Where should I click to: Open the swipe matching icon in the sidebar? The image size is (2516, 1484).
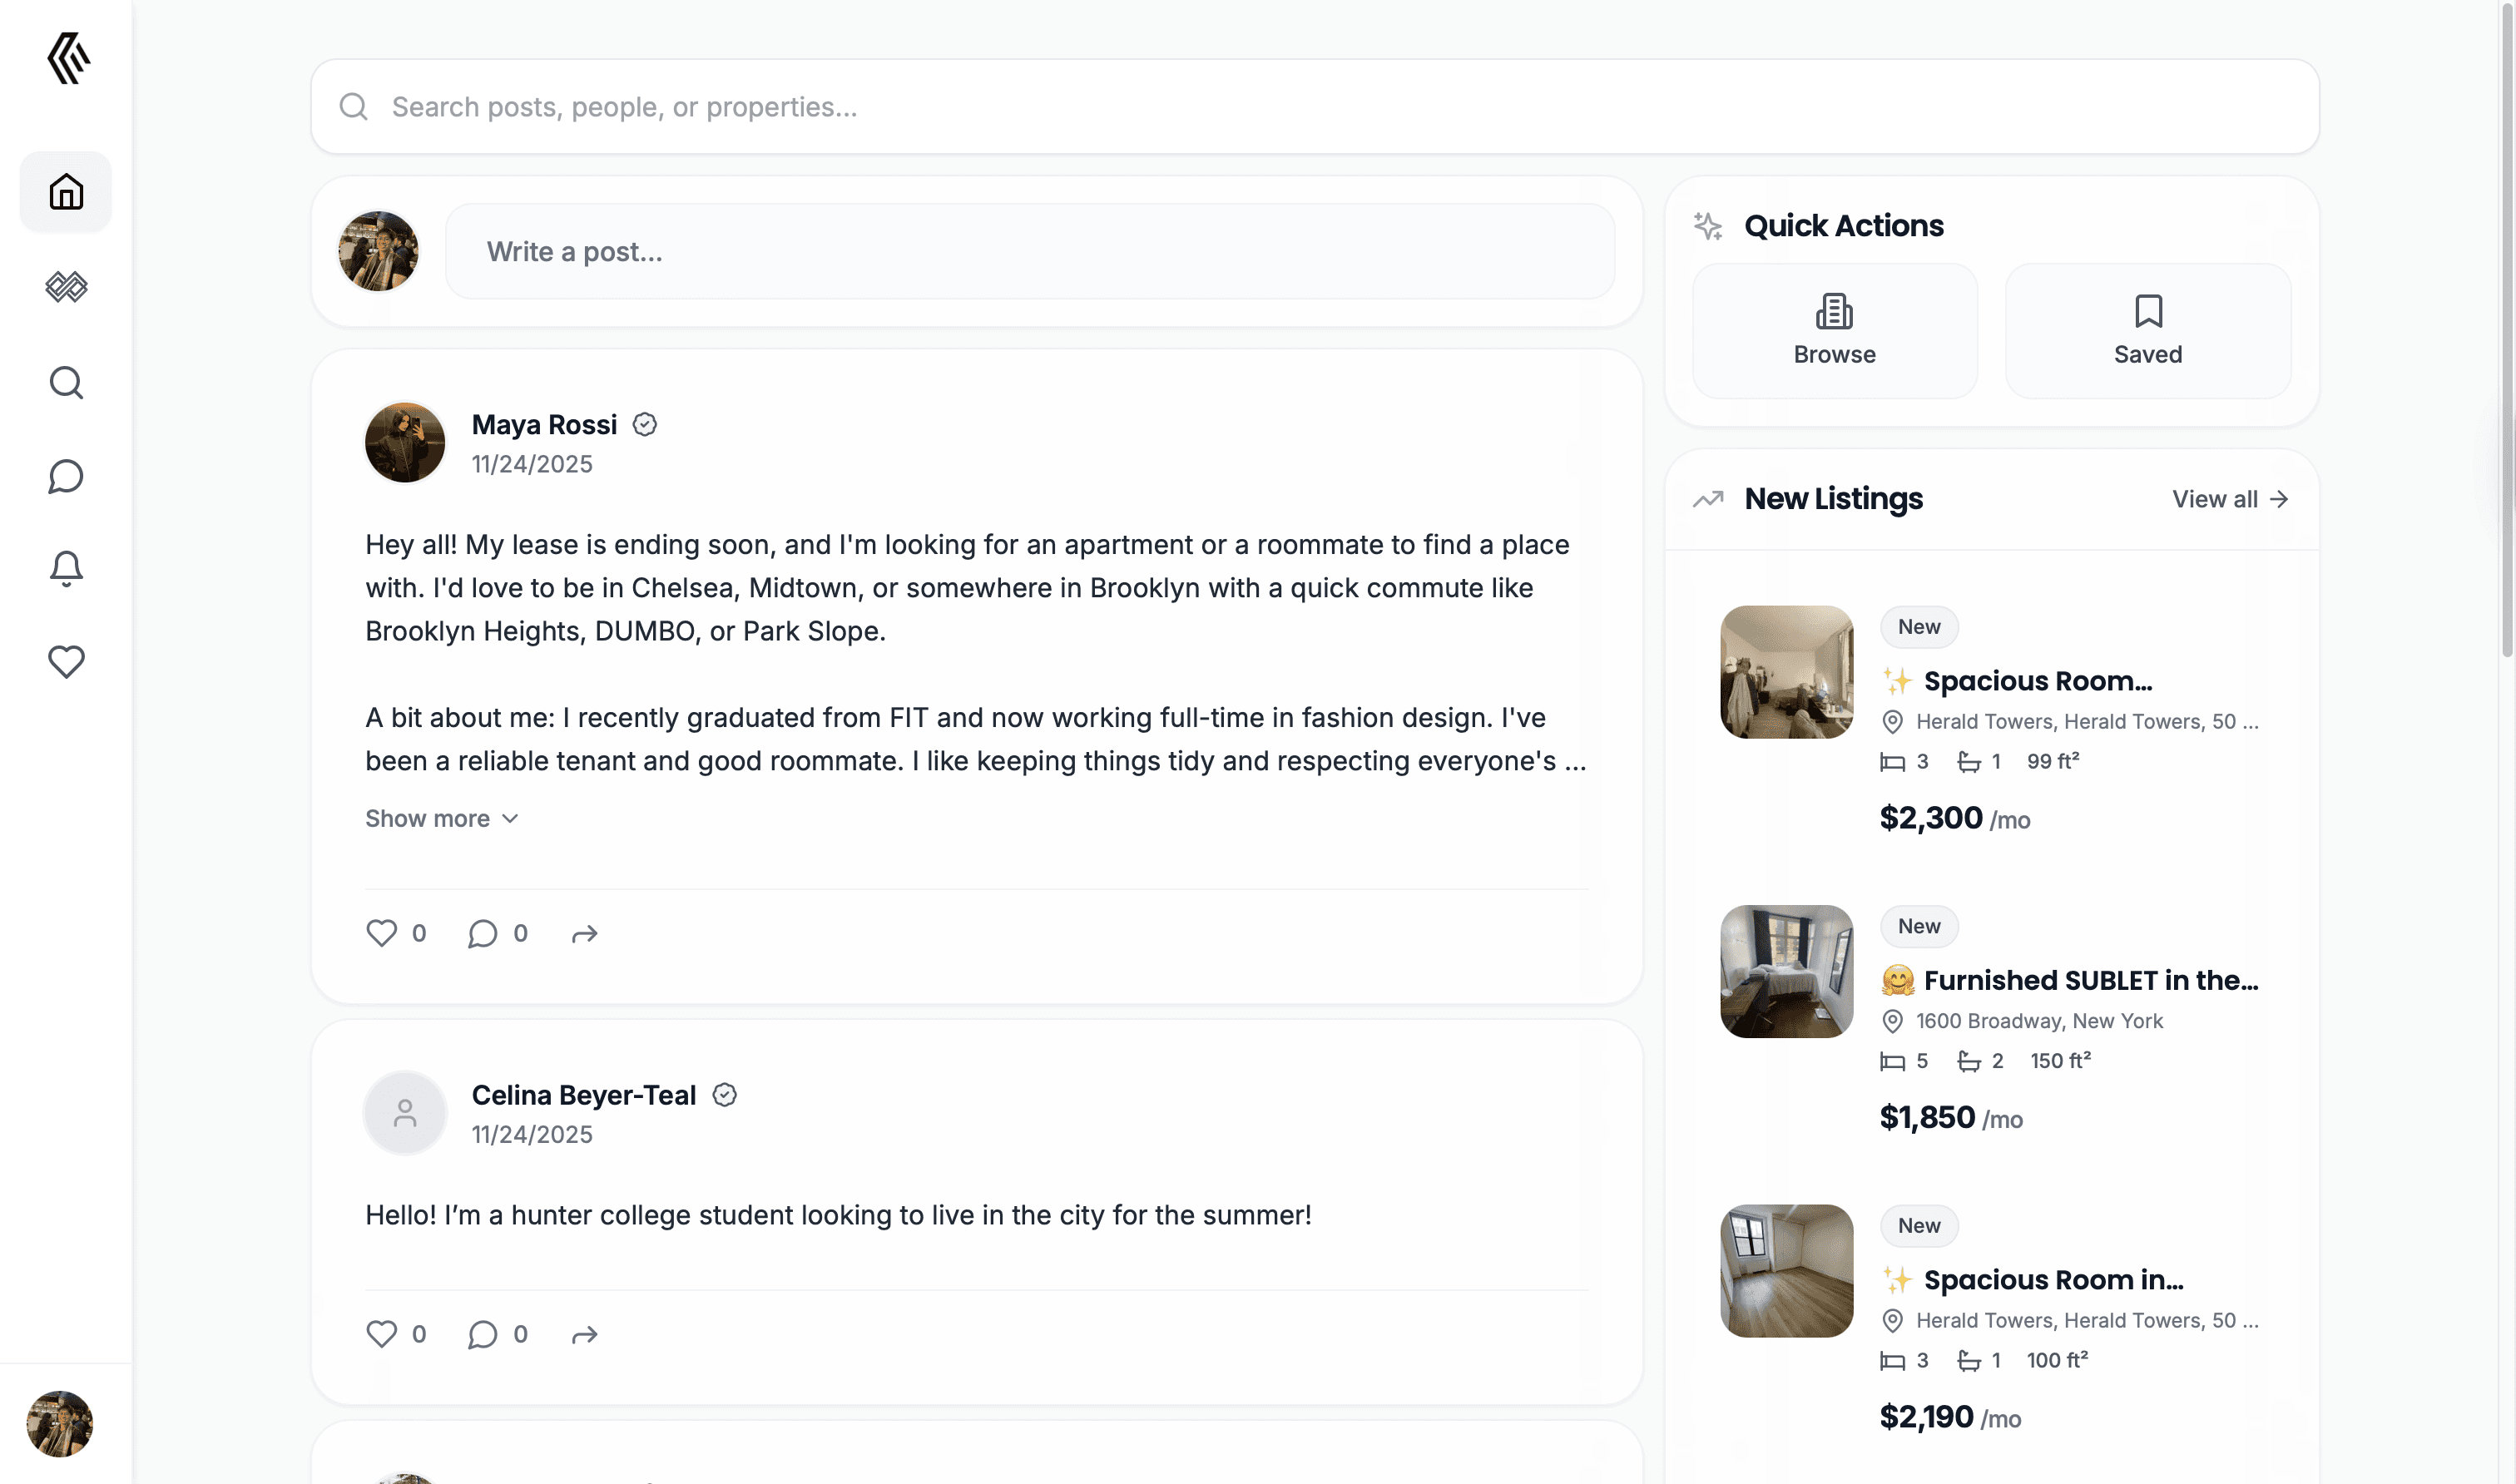tap(65, 288)
